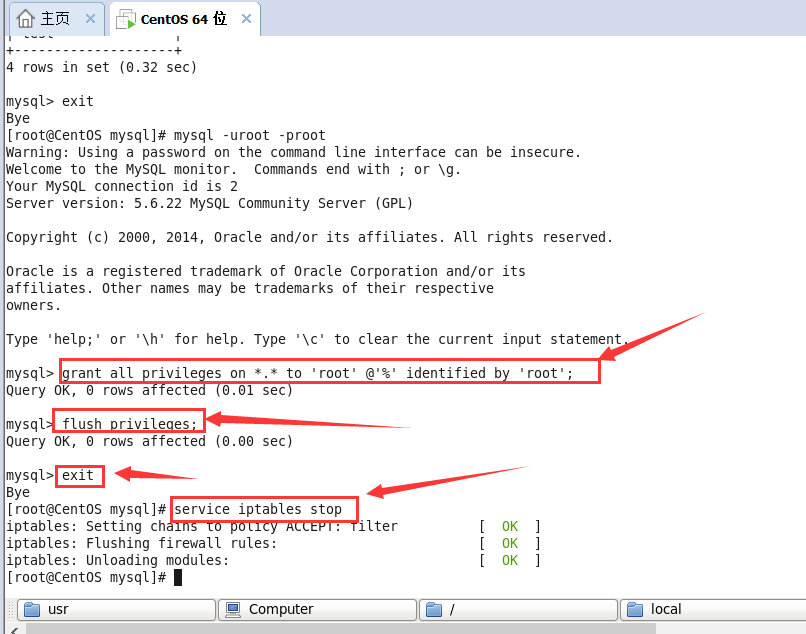This screenshot has height=634, width=806.
Task: Open the local folder taskbar button
Action: coord(713,609)
